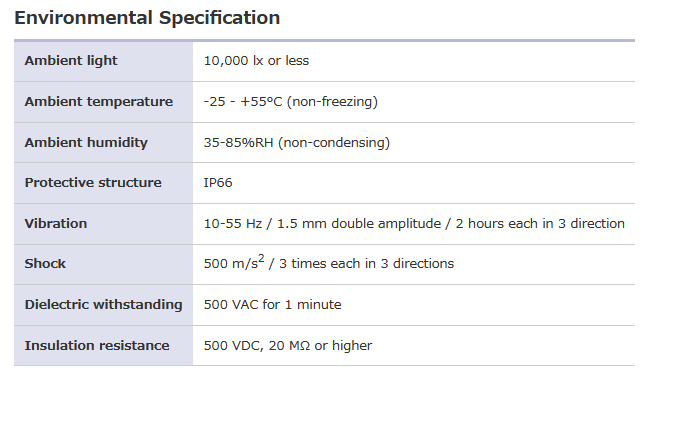The height and width of the screenshot is (424, 678).
Task: Select the Protective structure row label
Action: pos(93,183)
